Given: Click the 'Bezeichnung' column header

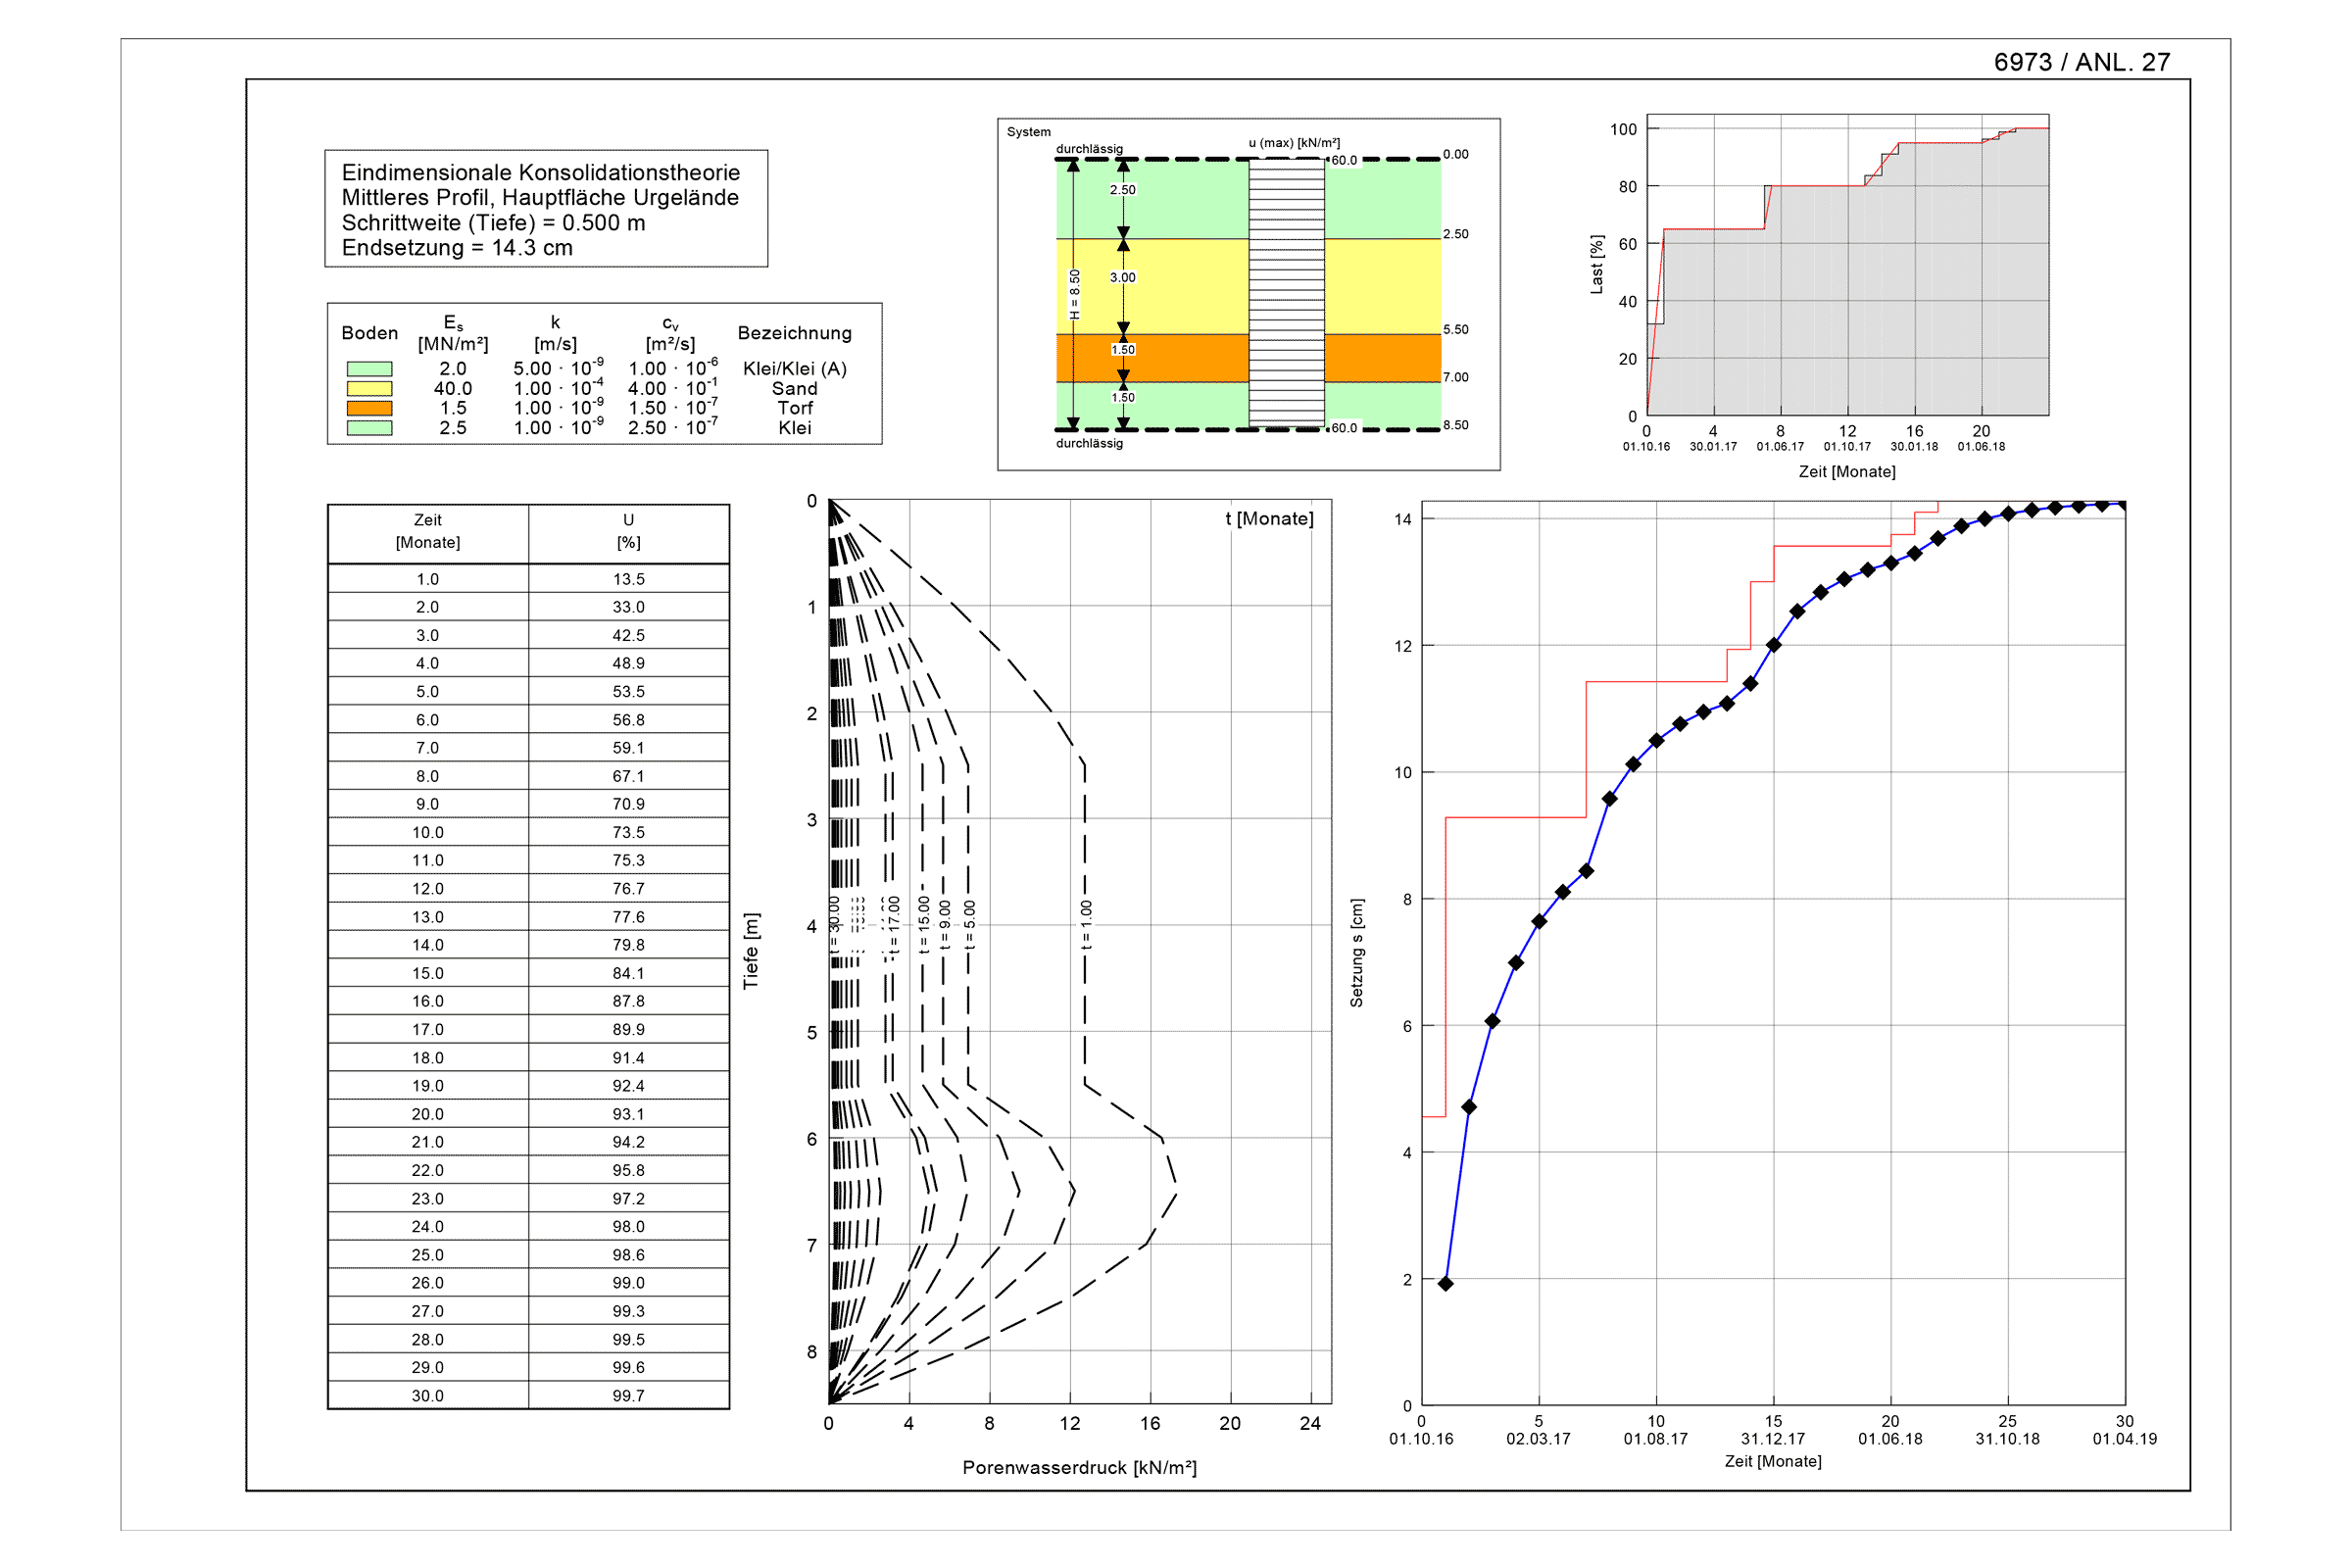Looking at the screenshot, I should [794, 333].
